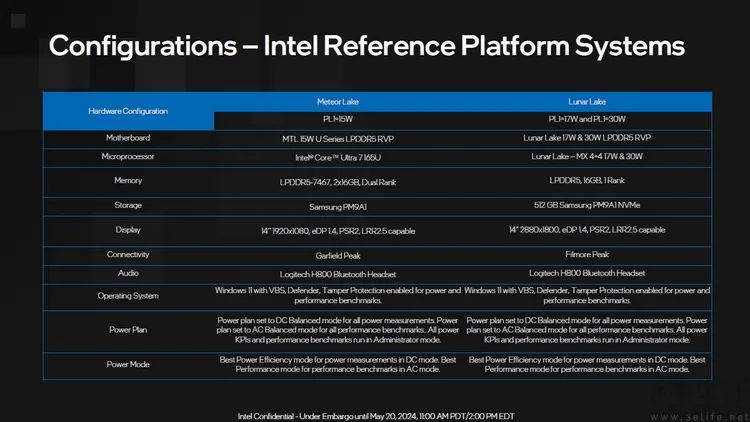750x422 pixels.
Task: Select 'LPDDR5, 16GB, 1 Rank' cell
Action: (x=587, y=180)
